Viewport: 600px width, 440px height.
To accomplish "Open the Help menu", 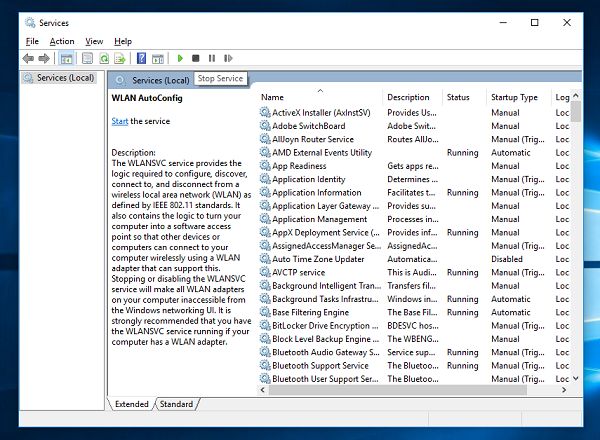I will pos(123,41).
